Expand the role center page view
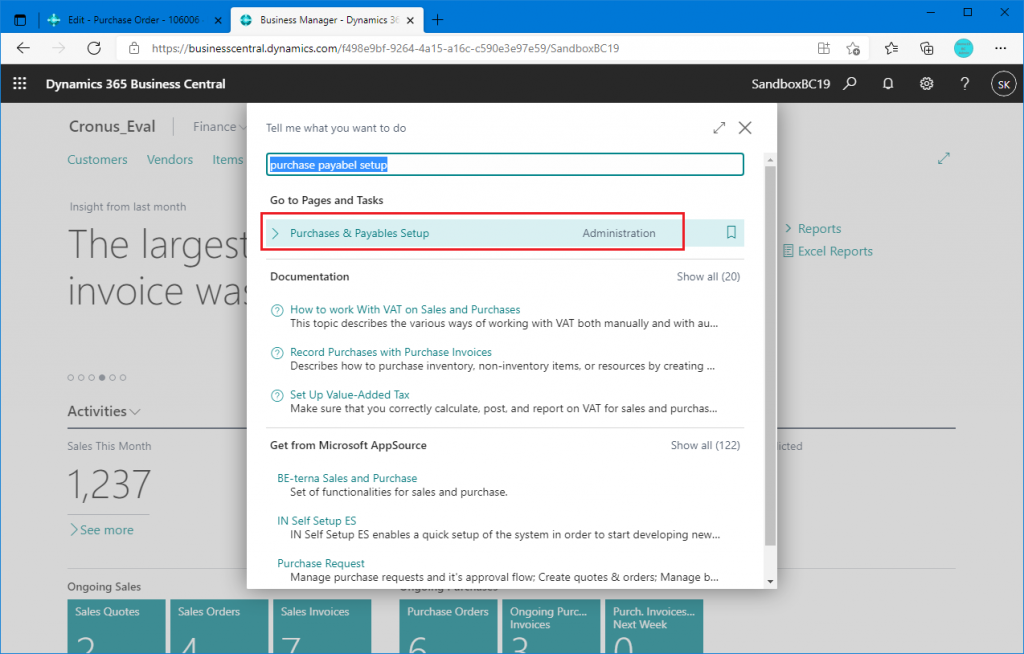This screenshot has width=1024, height=654. (944, 158)
